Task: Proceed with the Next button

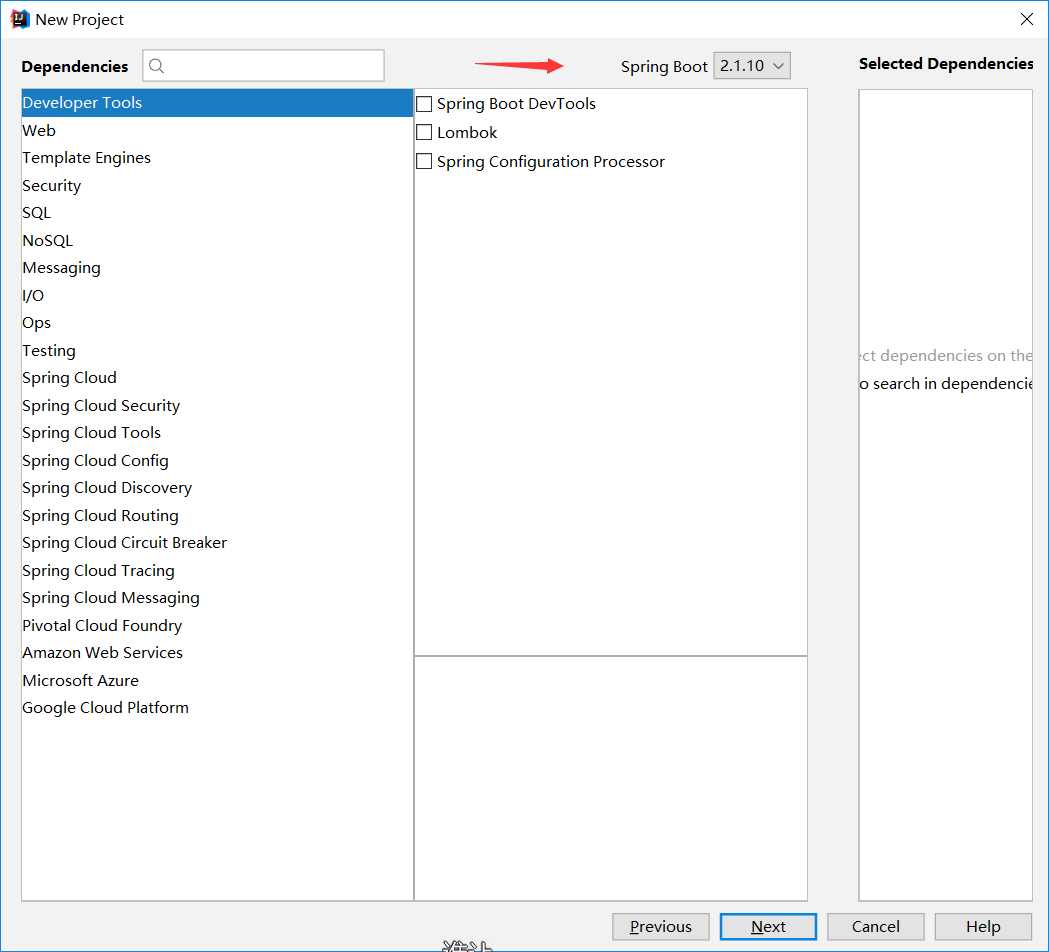Action: [x=768, y=927]
